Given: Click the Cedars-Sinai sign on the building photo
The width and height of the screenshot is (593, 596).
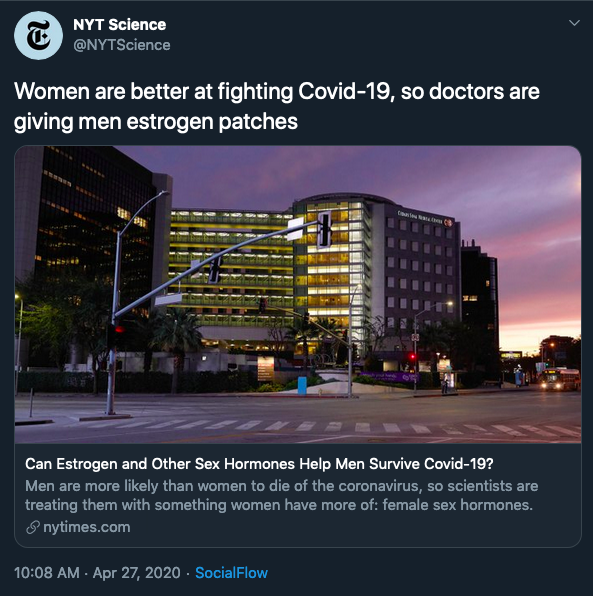Looking at the screenshot, I should 425,219.
